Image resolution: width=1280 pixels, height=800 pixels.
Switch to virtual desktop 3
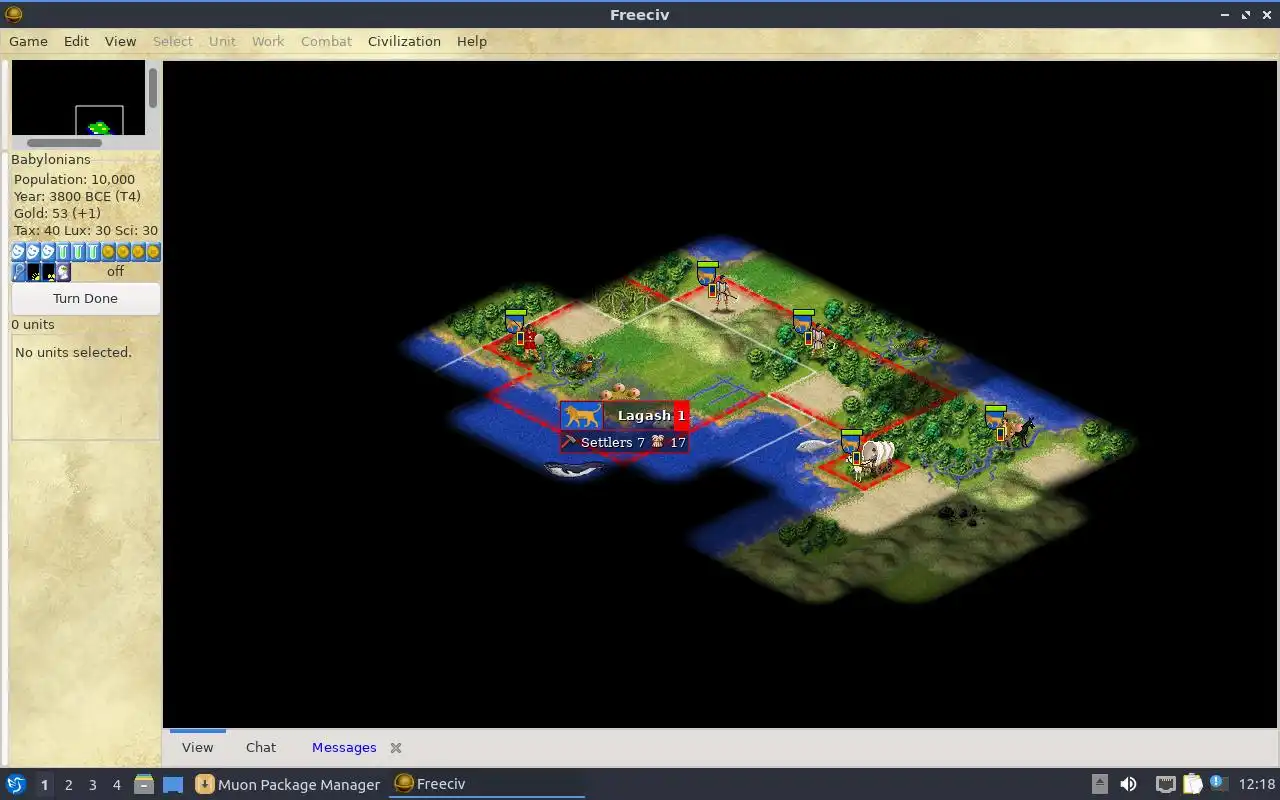pyautogui.click(x=92, y=785)
